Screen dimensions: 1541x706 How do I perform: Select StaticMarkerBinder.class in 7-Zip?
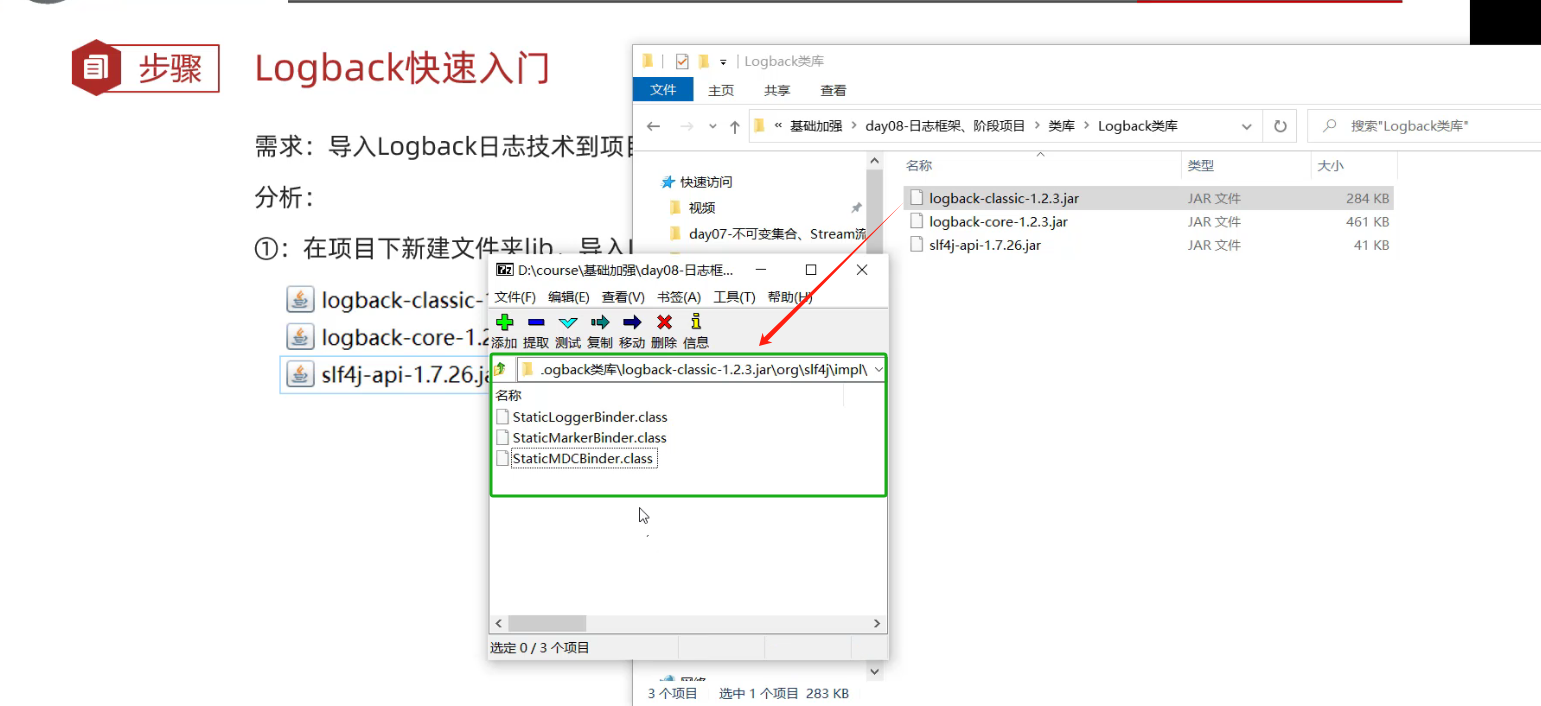click(x=589, y=438)
